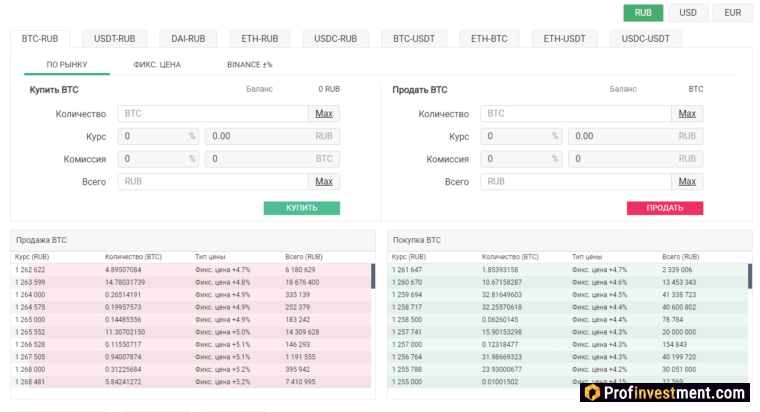
Task: Open the BTC-USDT pair tab
Action: point(414,39)
